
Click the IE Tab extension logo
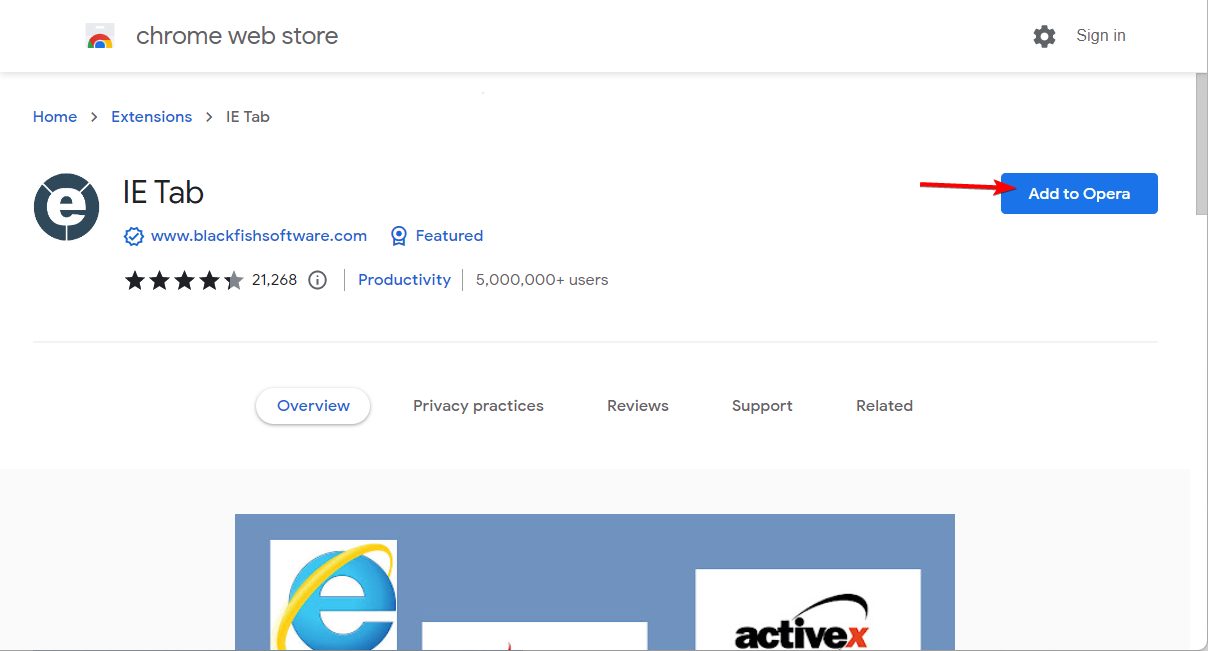[67, 207]
